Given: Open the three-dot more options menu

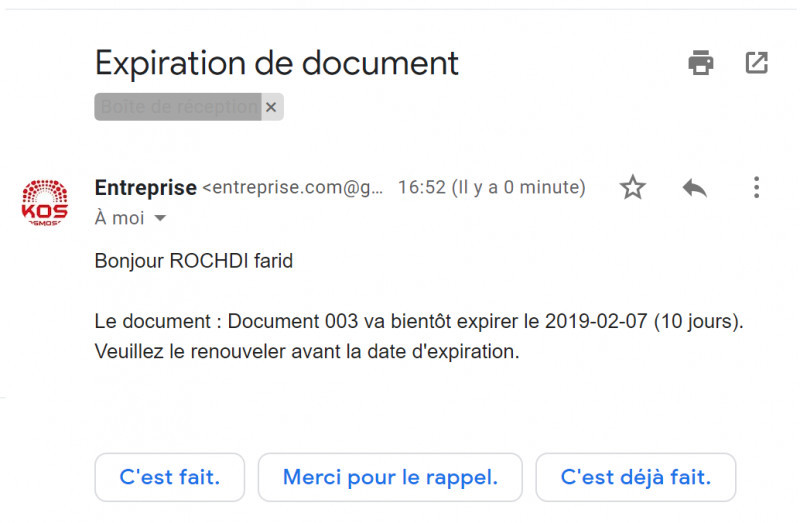Looking at the screenshot, I should [756, 187].
